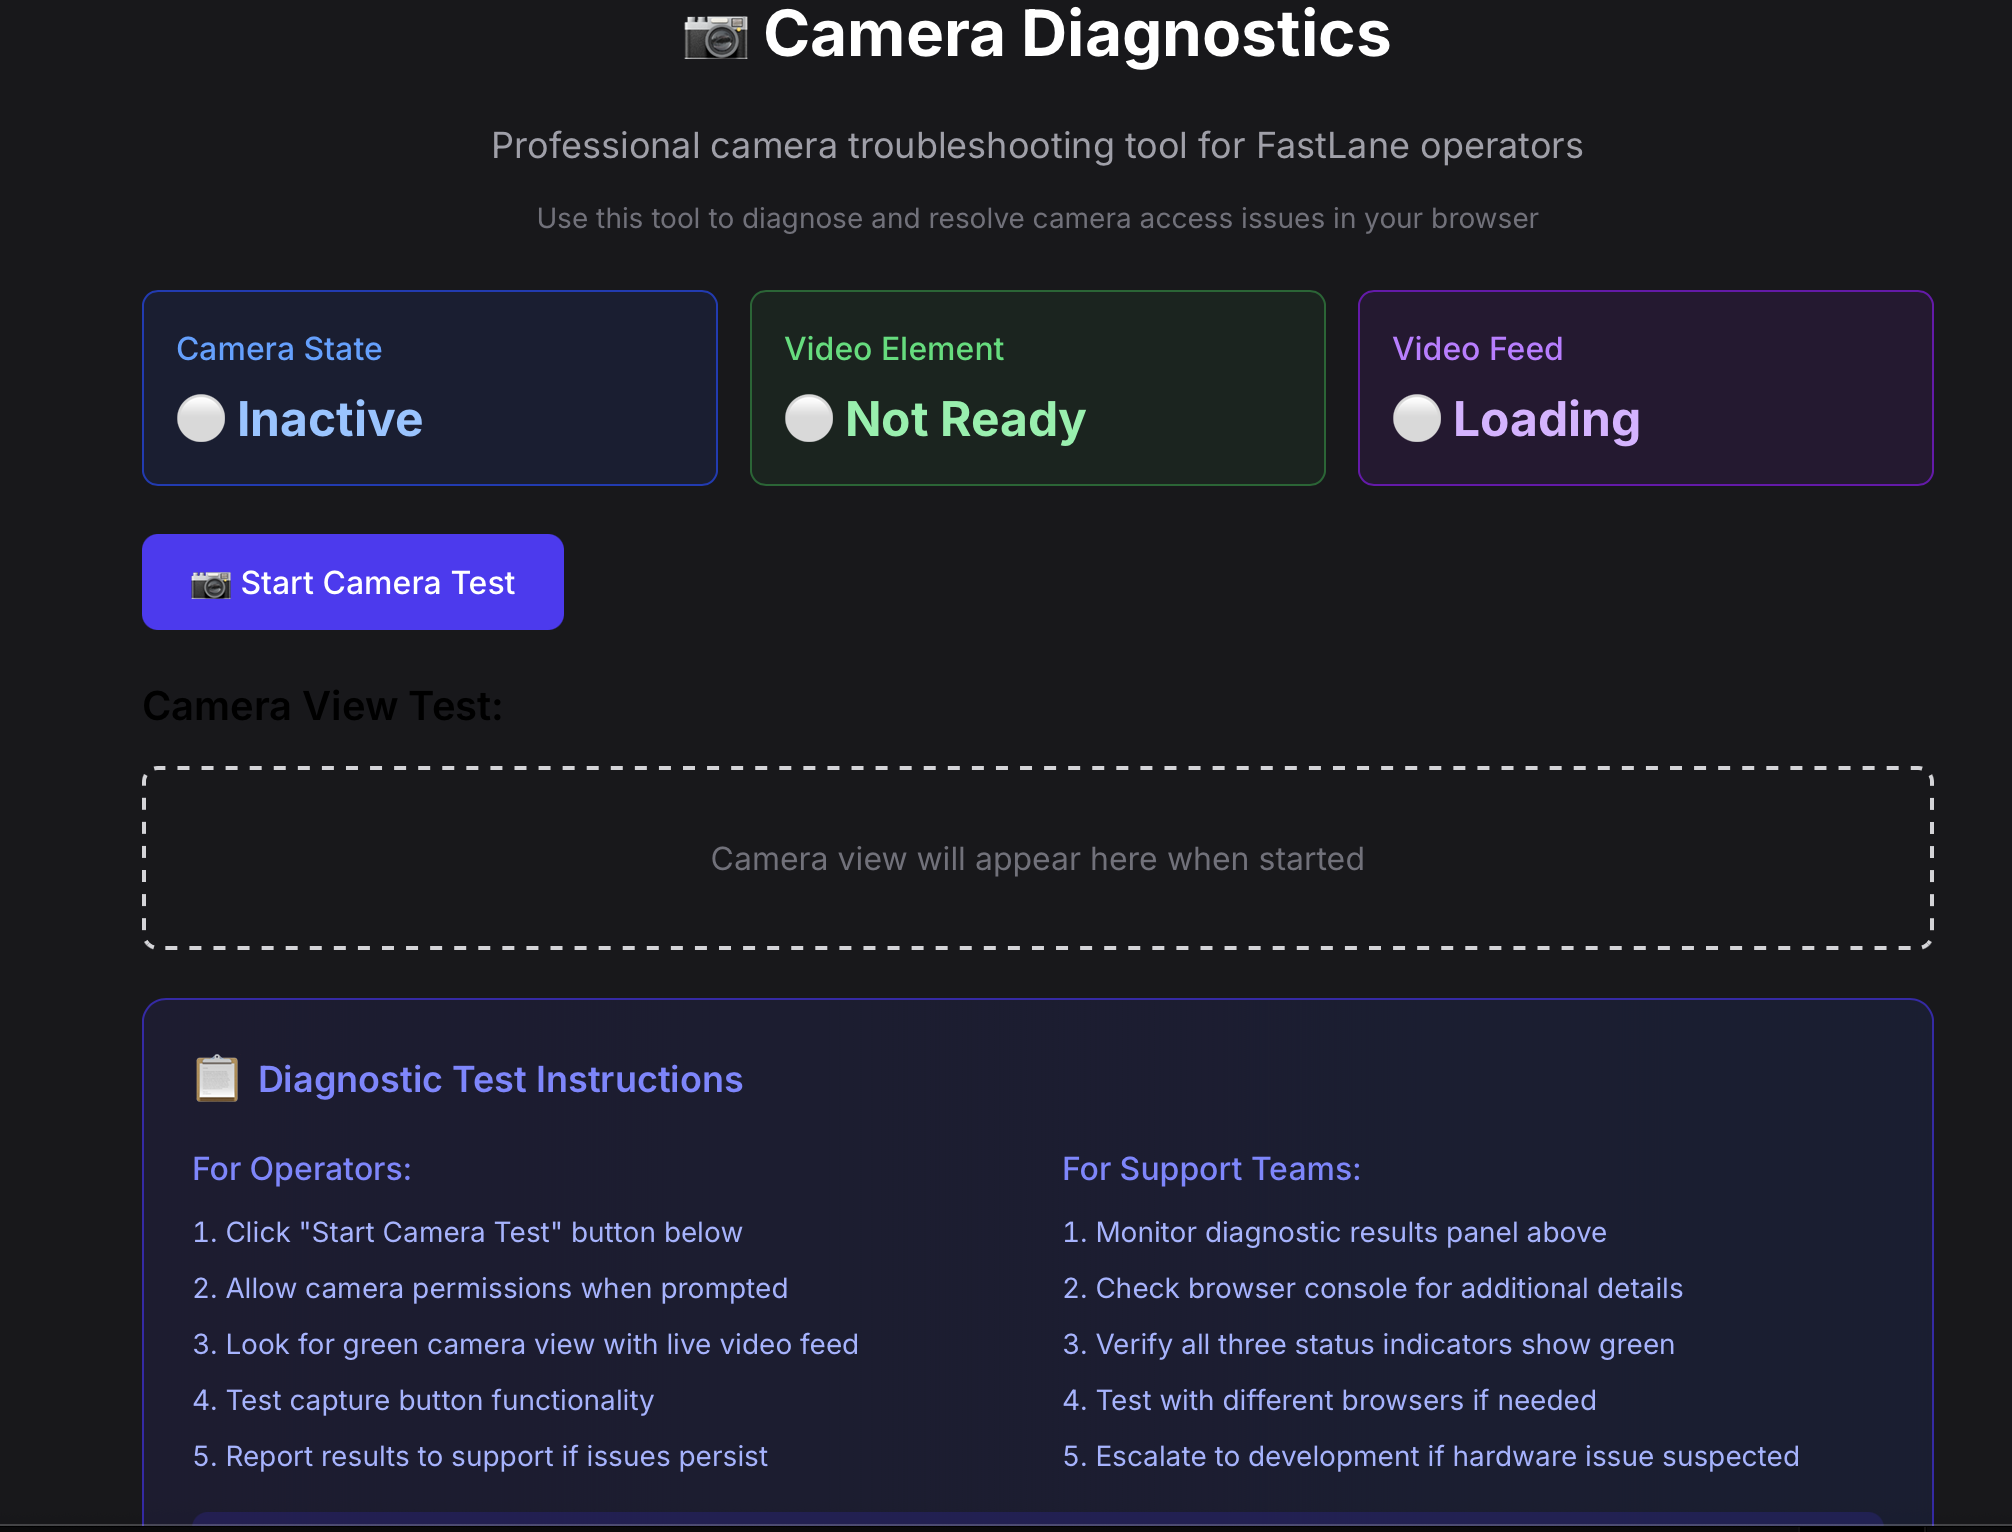Click the camera icon beside Camera Diagnostics title
This screenshot has height=1532, width=2012.
pyautogui.click(x=715, y=37)
